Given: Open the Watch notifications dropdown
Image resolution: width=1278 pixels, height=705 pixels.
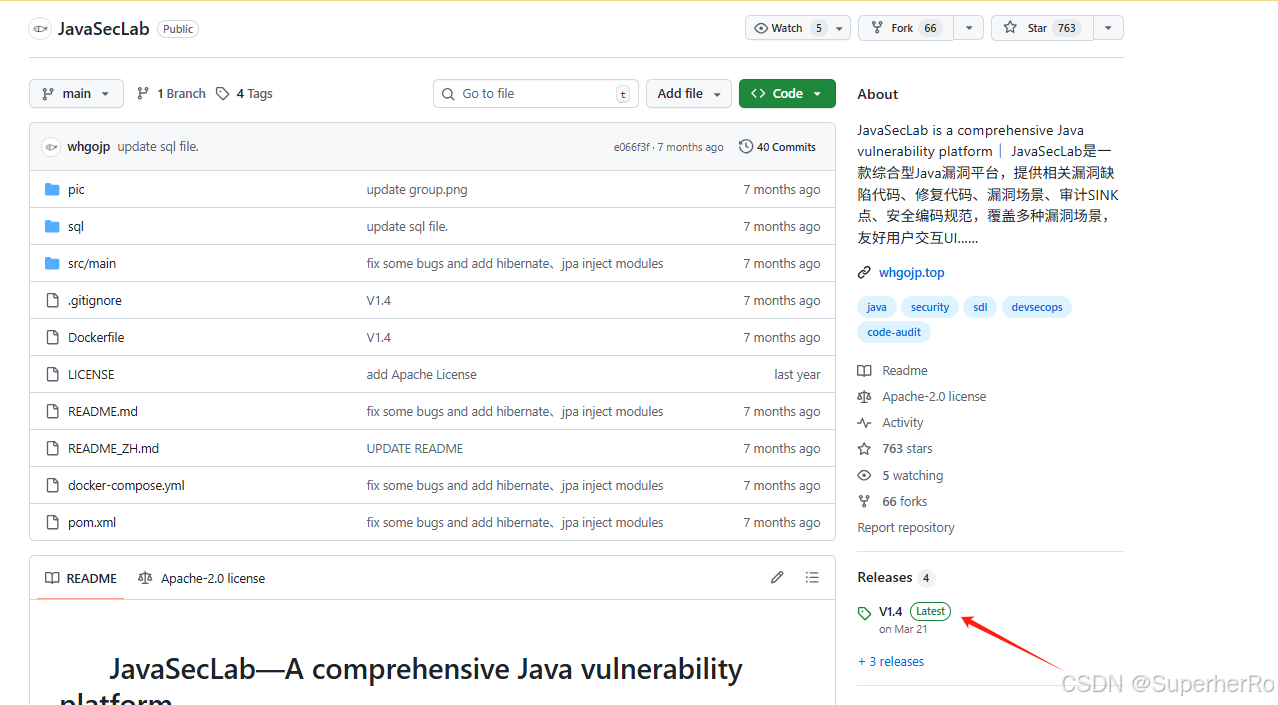Looking at the screenshot, I should click(798, 28).
